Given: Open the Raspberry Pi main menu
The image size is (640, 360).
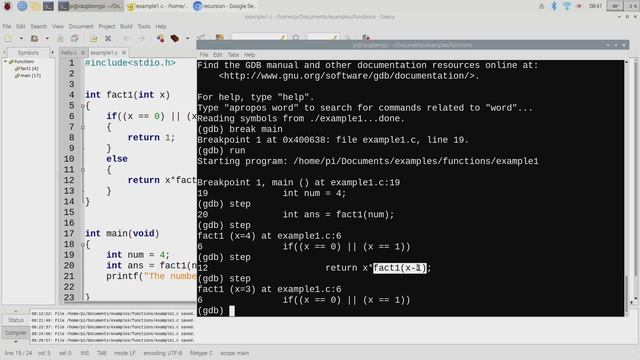Looking at the screenshot, I should [x=7, y=6].
